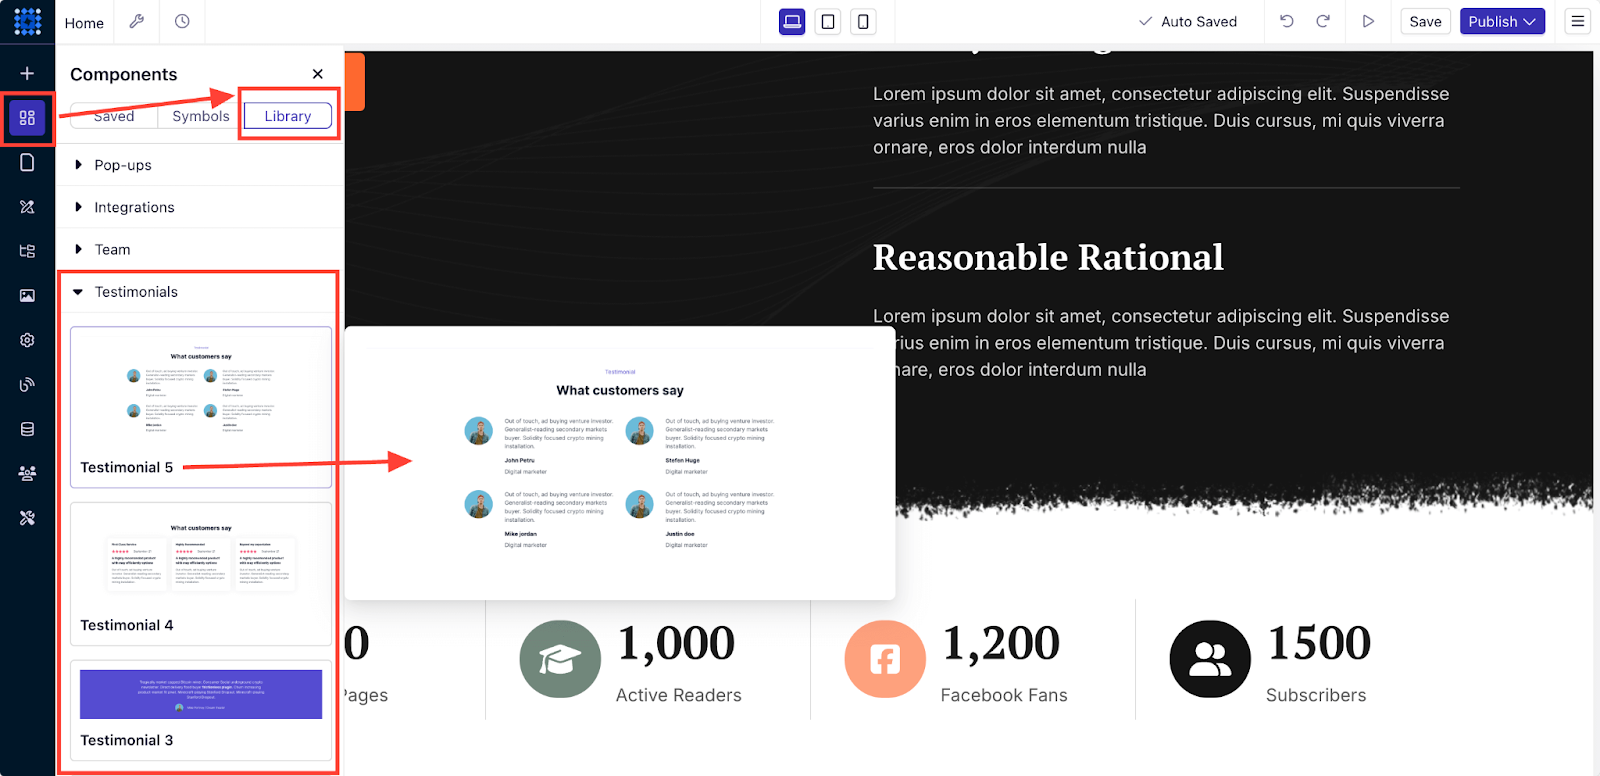This screenshot has height=776, width=1600.
Task: Open the design tools sidebar icon
Action: click(x=27, y=207)
